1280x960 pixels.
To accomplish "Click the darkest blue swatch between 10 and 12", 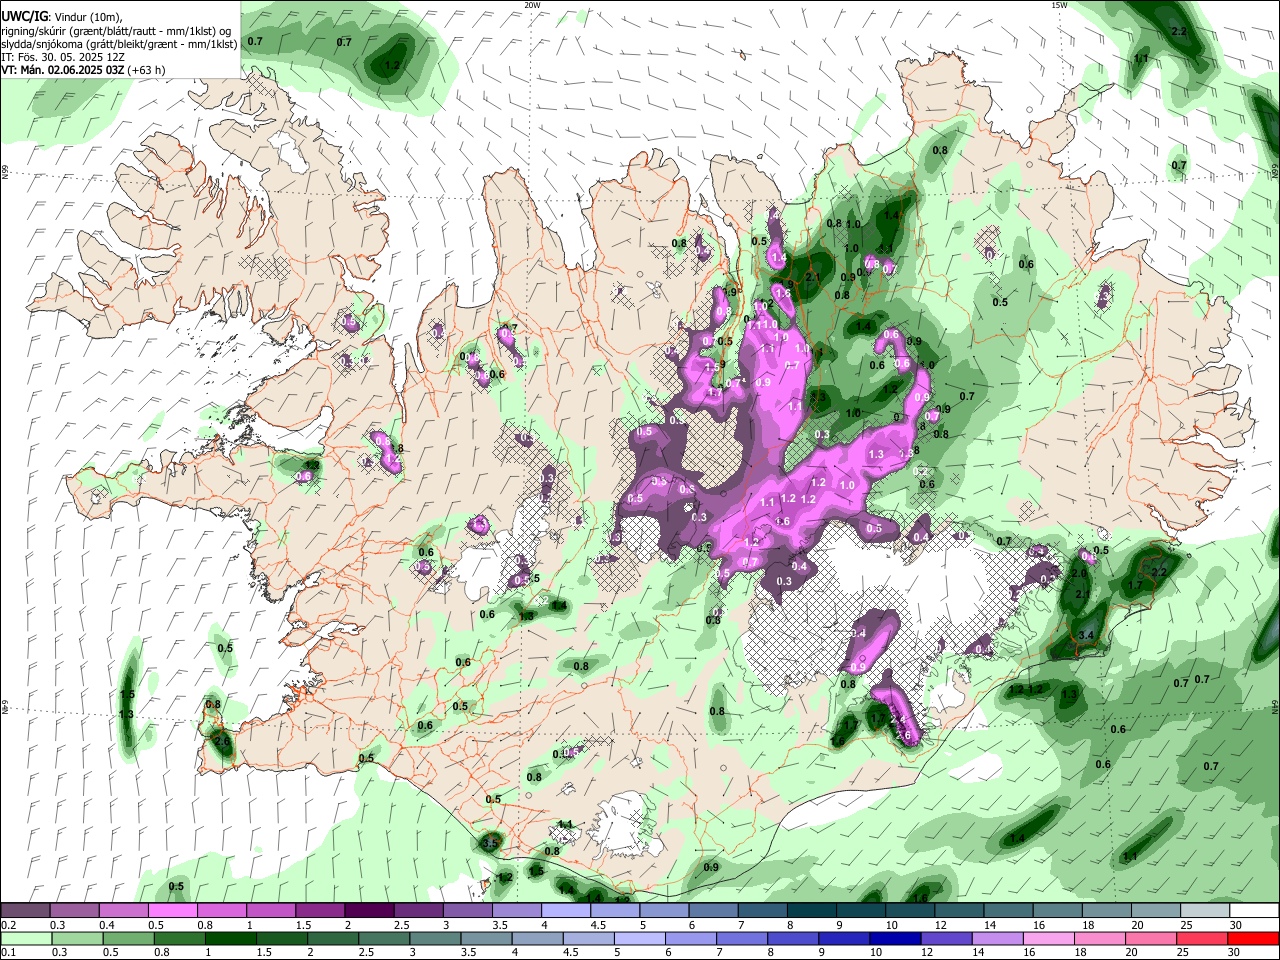I will 893,938.
